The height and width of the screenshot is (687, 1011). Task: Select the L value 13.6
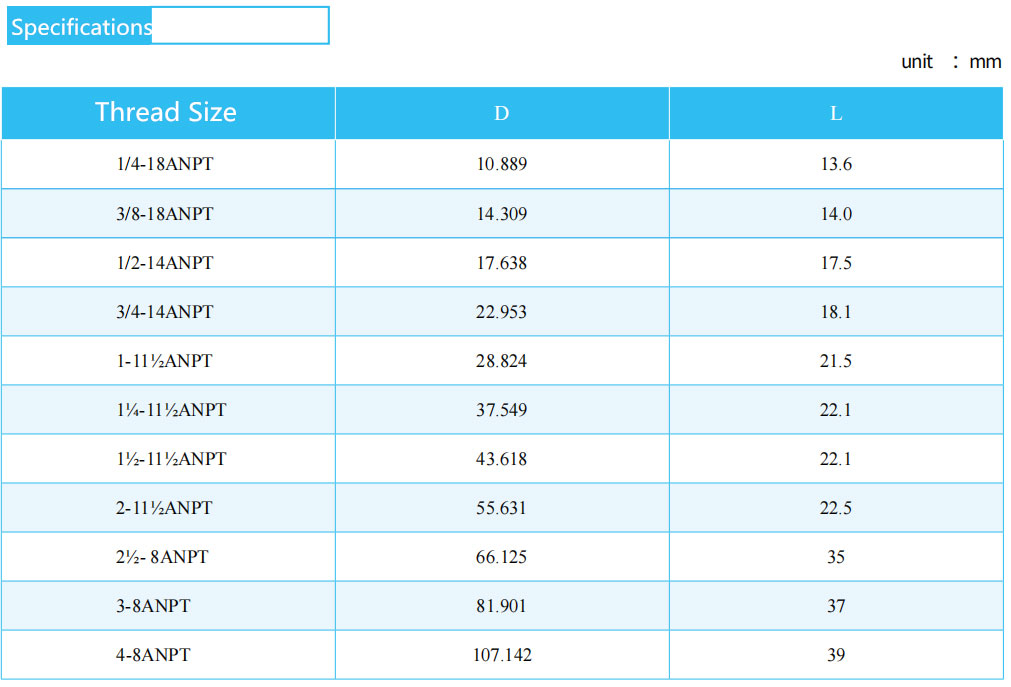click(x=835, y=164)
